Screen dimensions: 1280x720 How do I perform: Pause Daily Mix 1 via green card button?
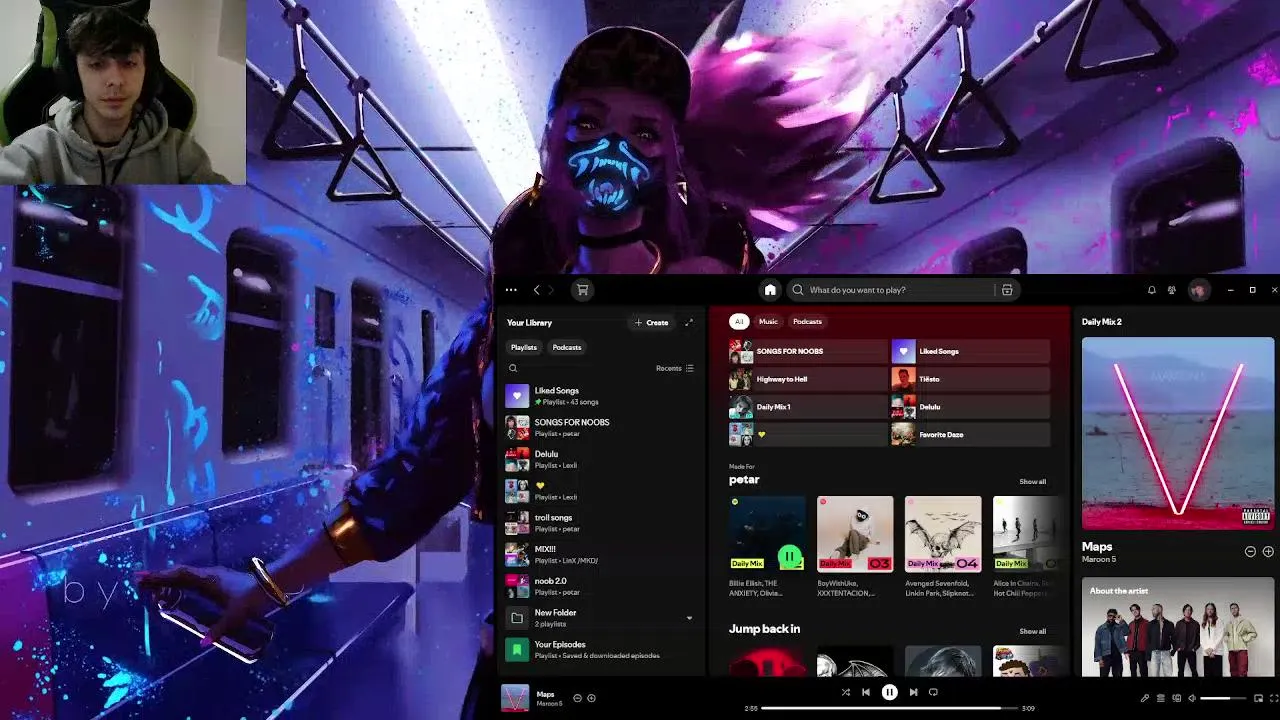click(x=789, y=557)
